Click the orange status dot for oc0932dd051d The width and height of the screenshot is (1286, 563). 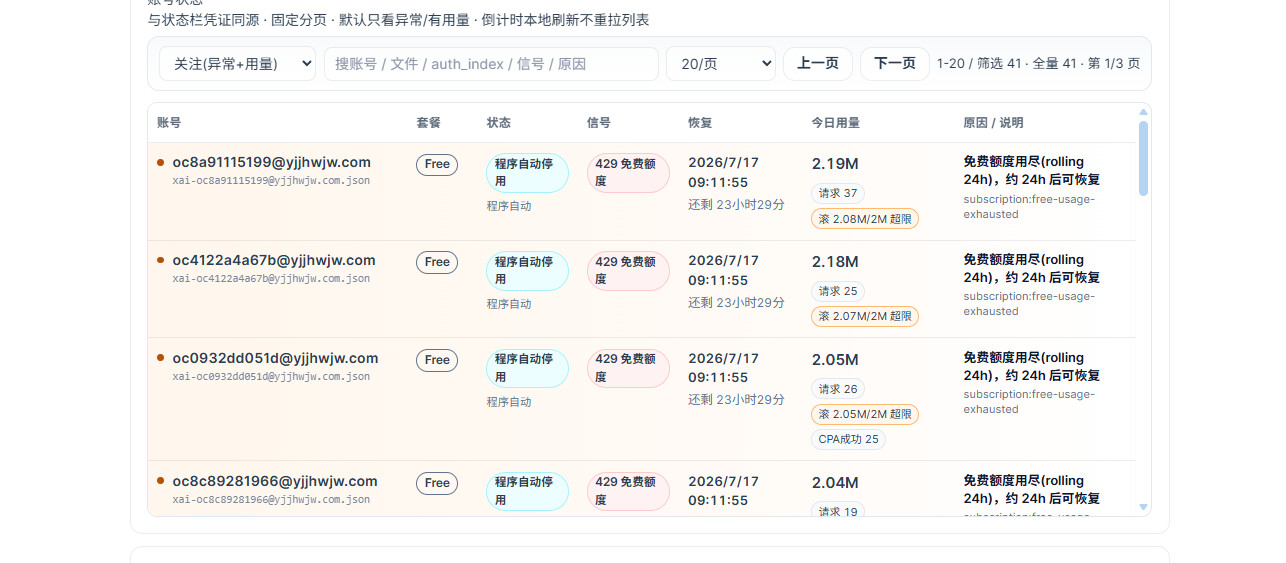tap(160, 358)
